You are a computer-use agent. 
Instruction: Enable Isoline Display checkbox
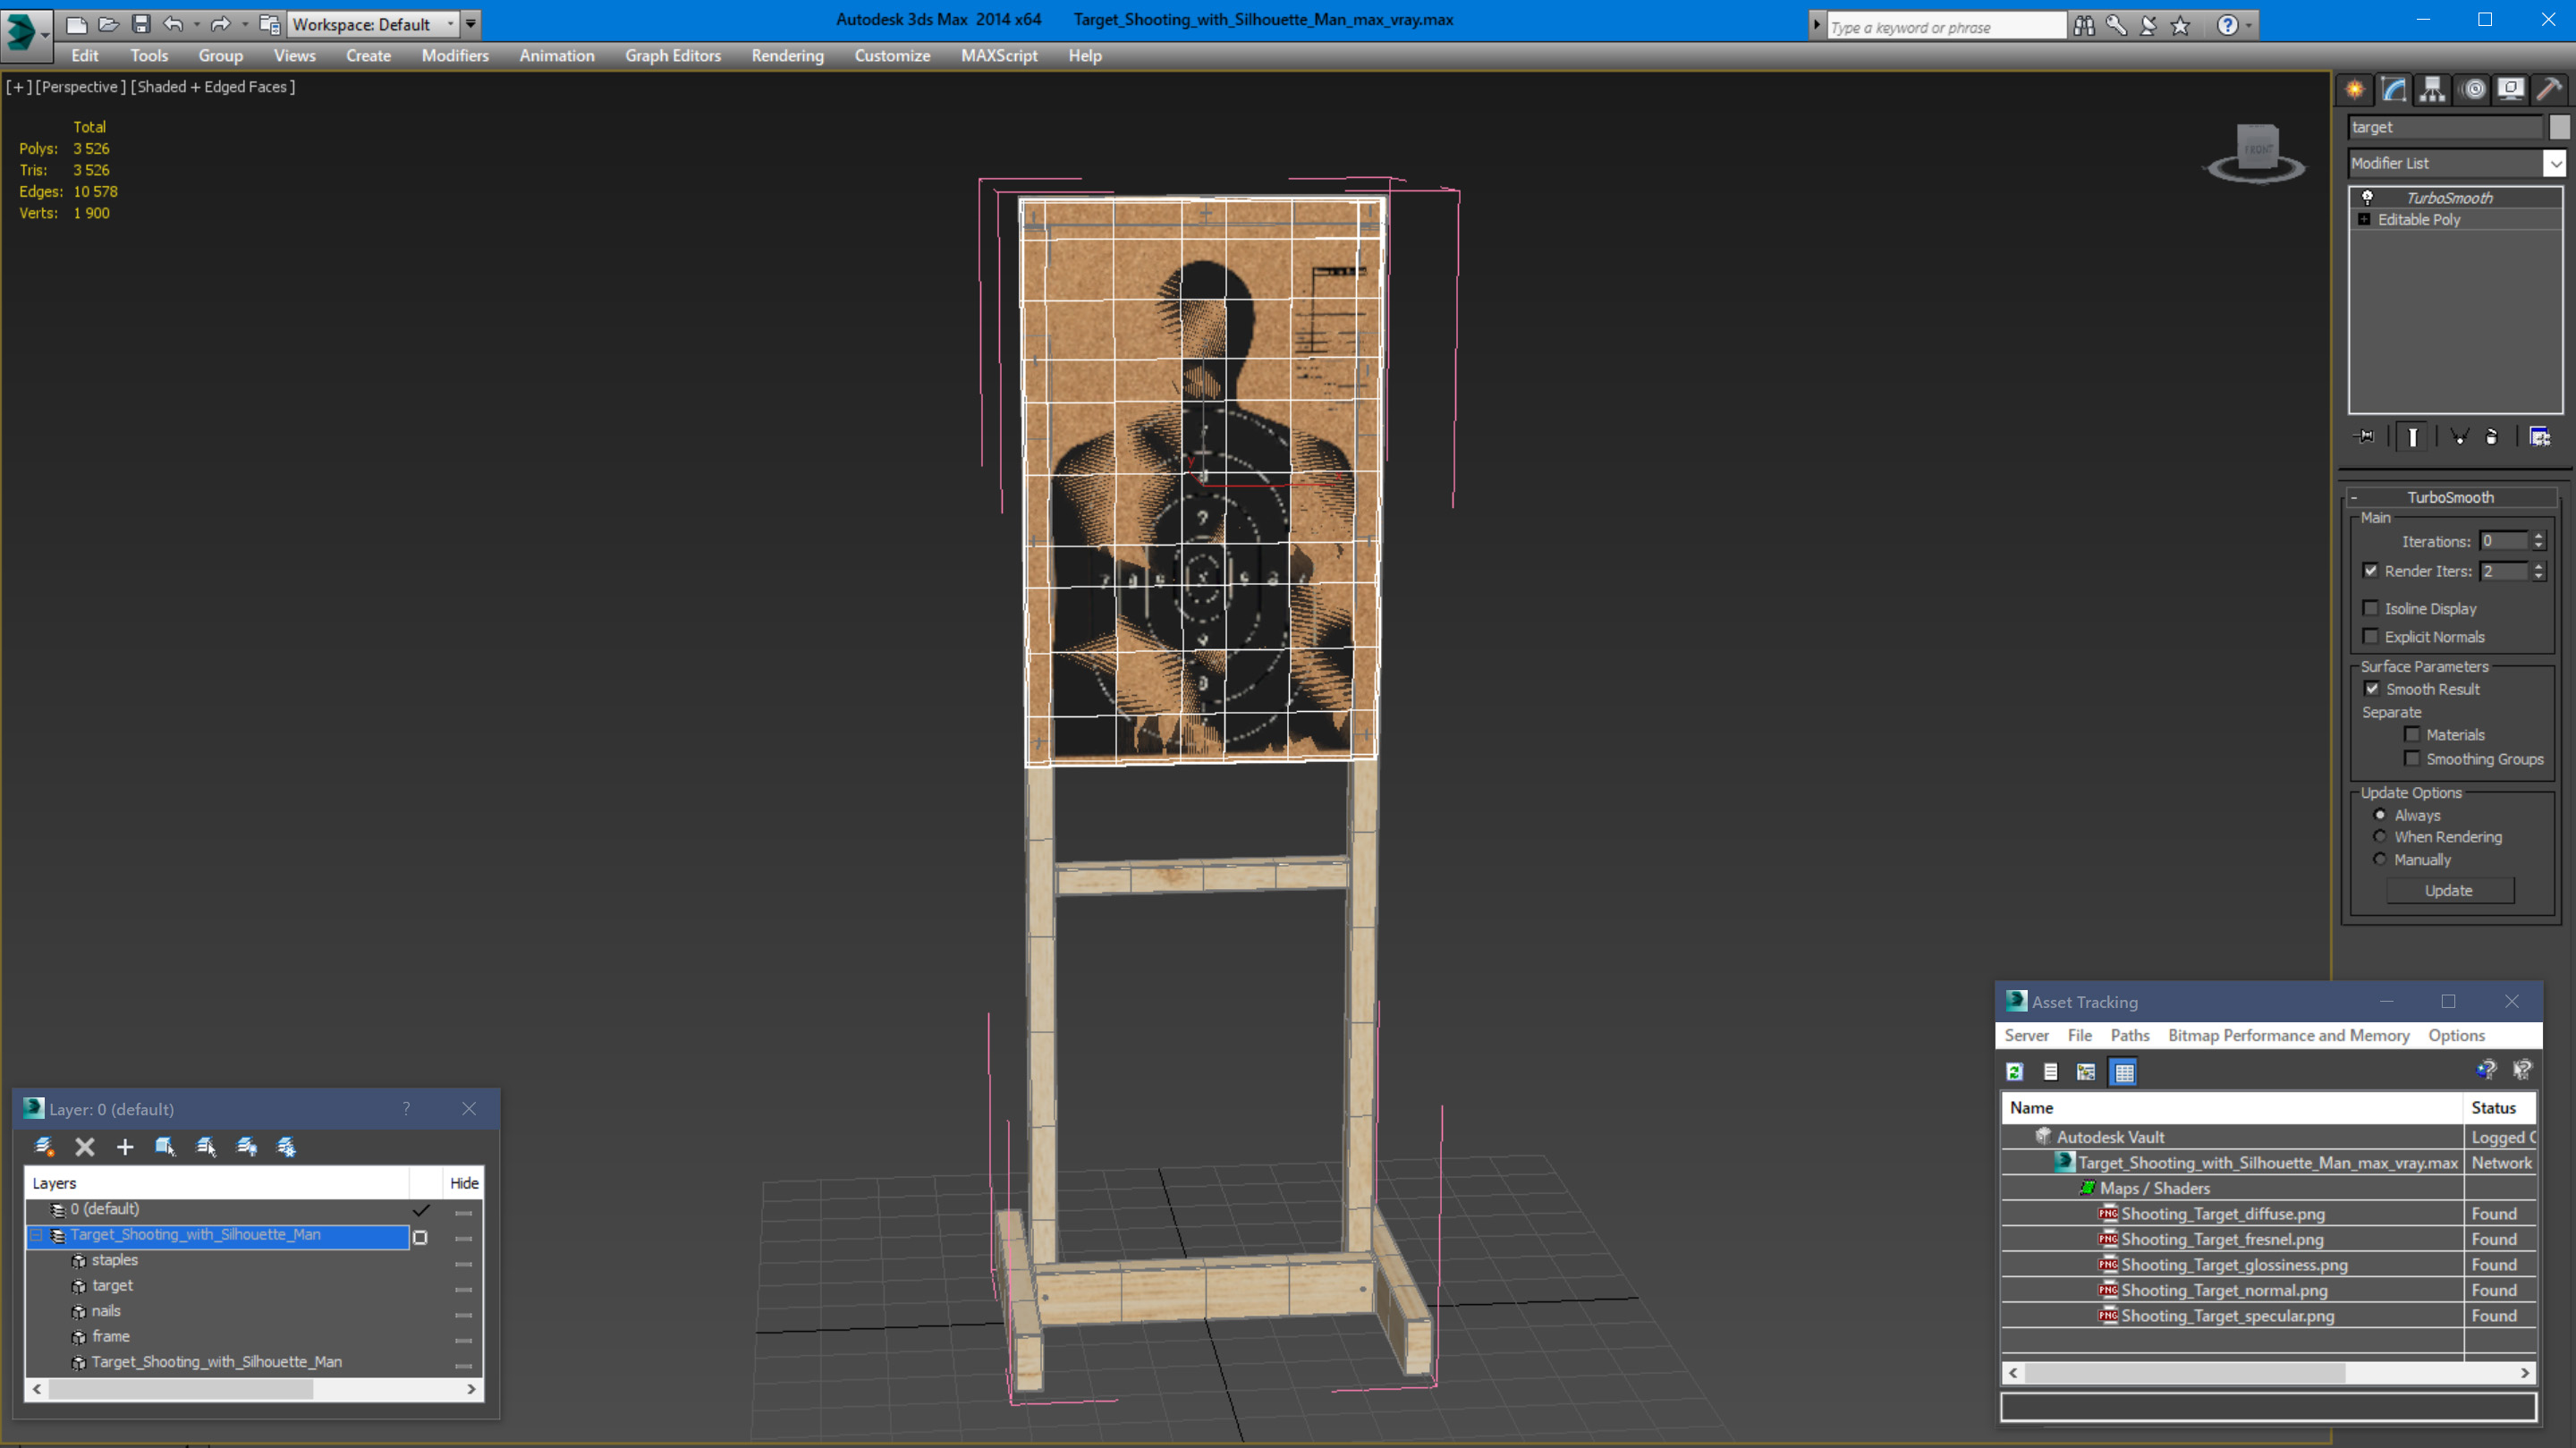pos(2370,608)
